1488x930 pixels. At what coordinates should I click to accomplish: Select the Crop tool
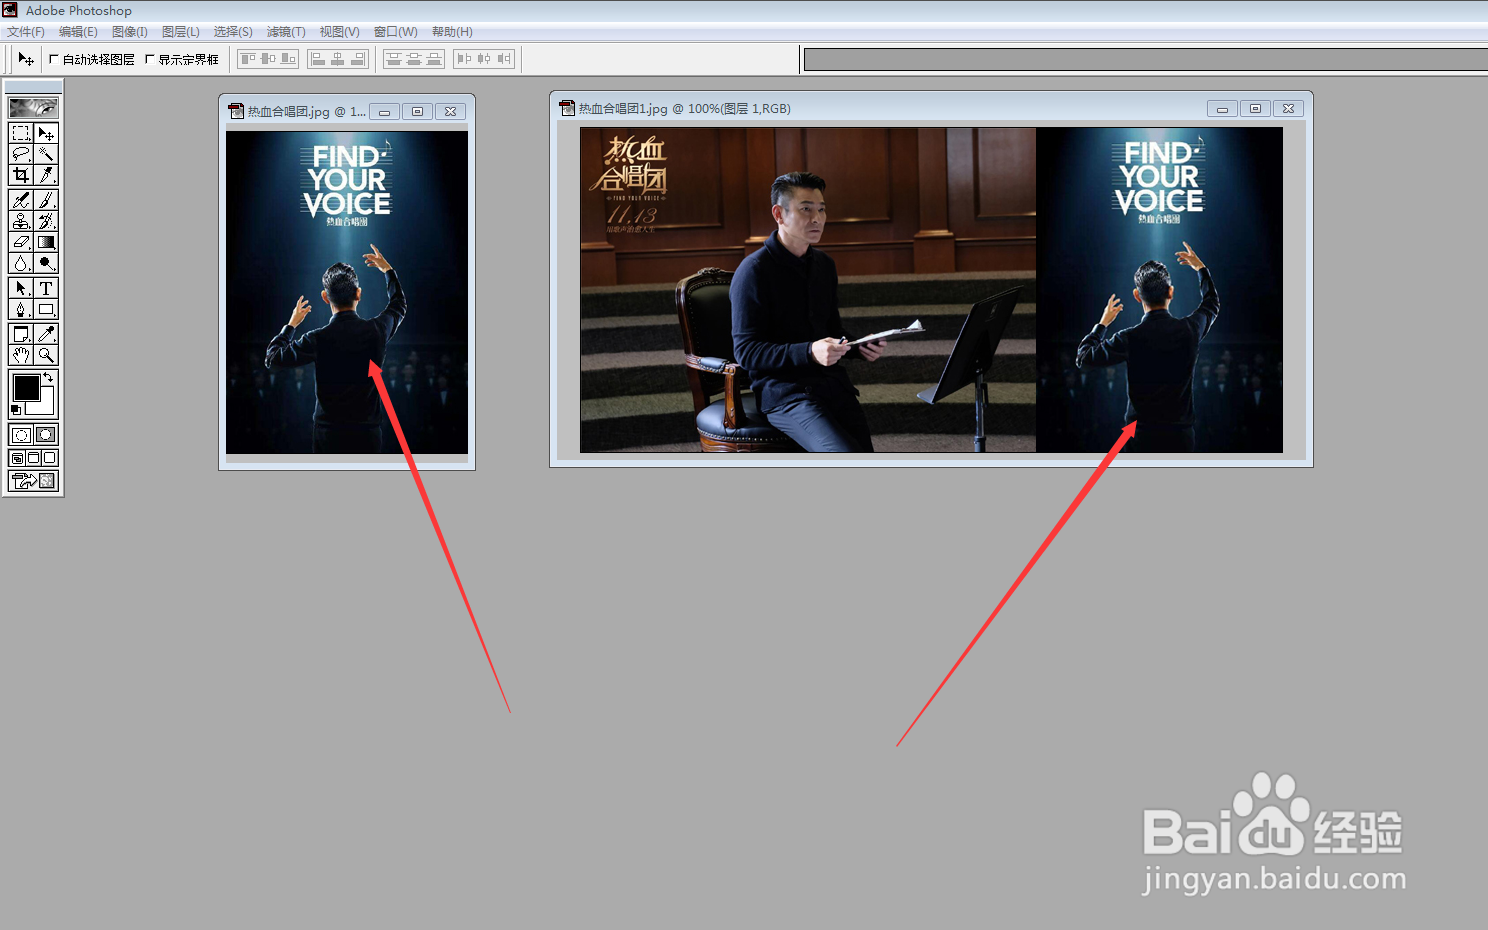click(x=21, y=175)
